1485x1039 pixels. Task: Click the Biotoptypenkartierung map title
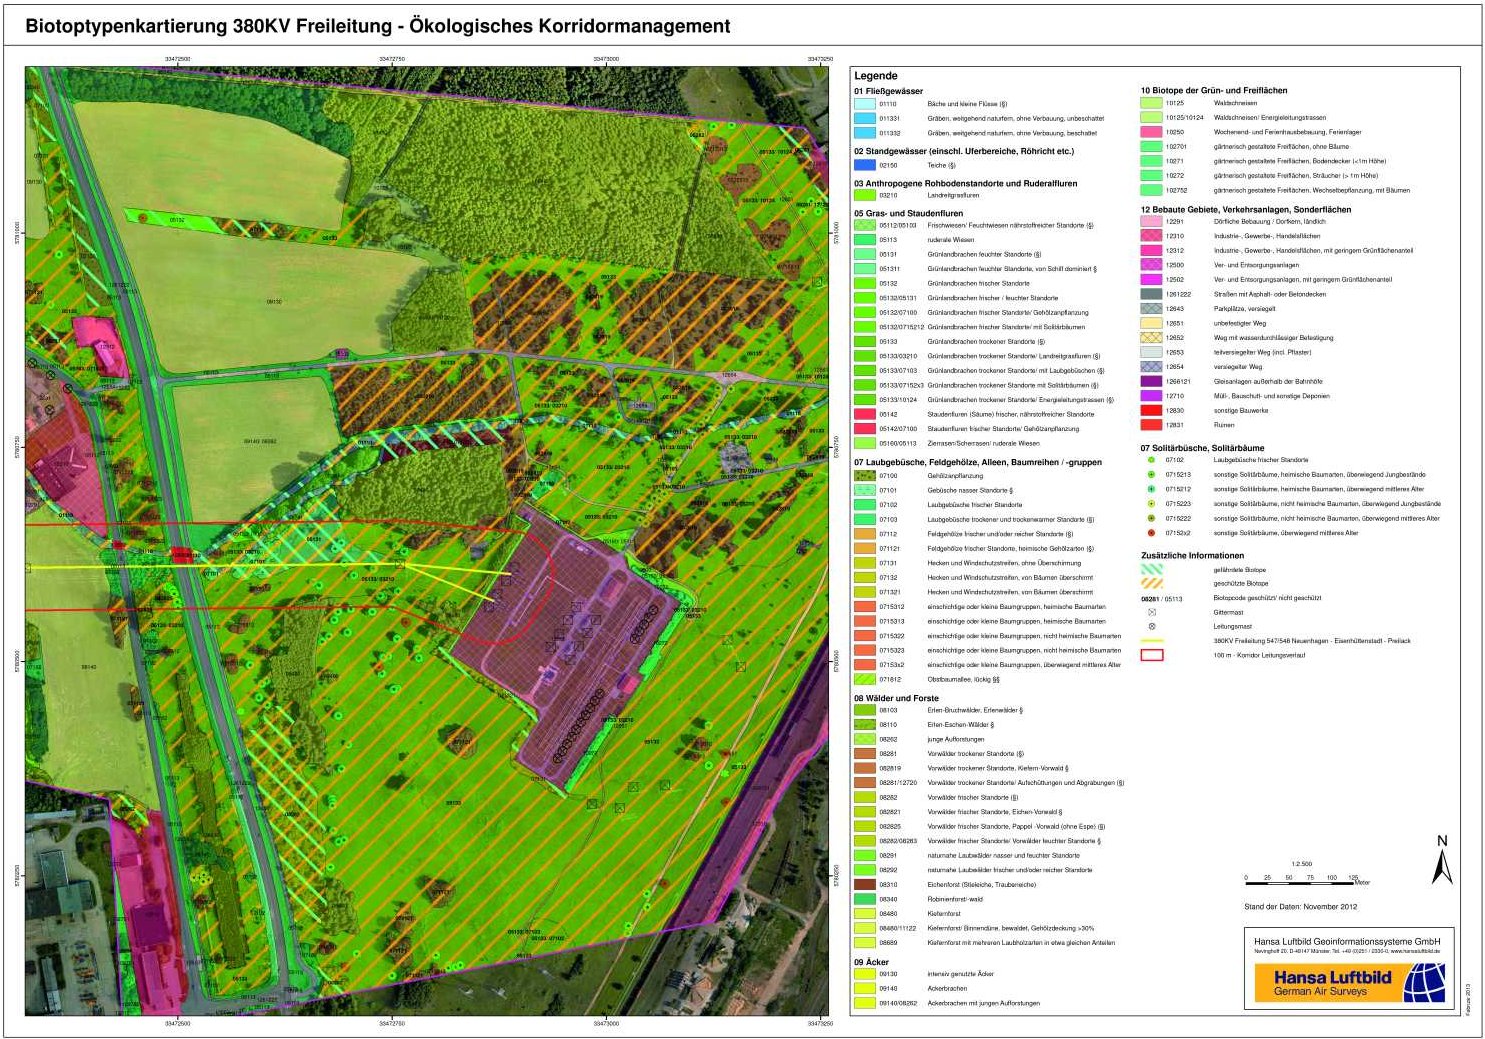coord(378,27)
